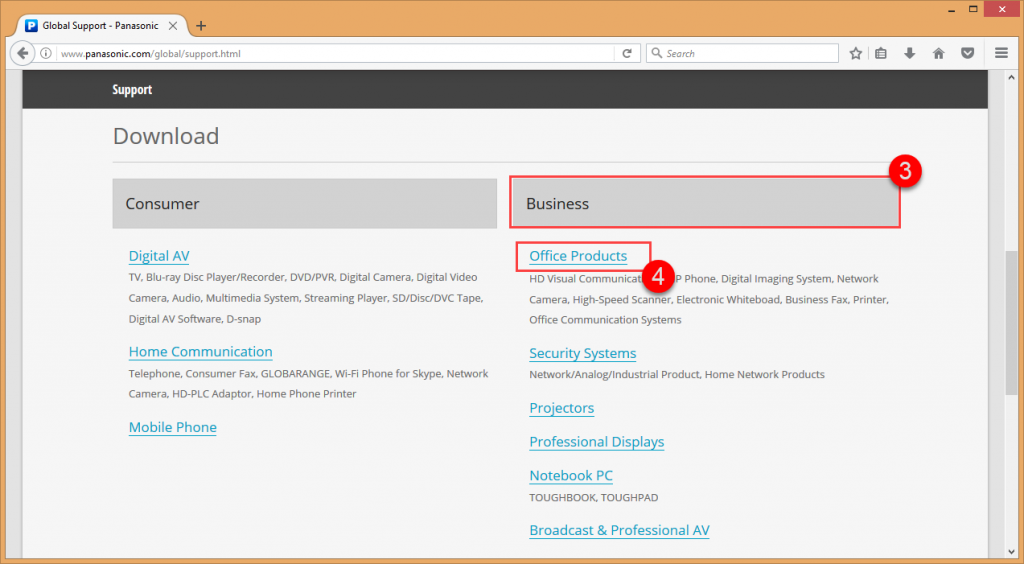Open the Security Systems link
Screen dimensions: 1024x564
click(x=583, y=353)
